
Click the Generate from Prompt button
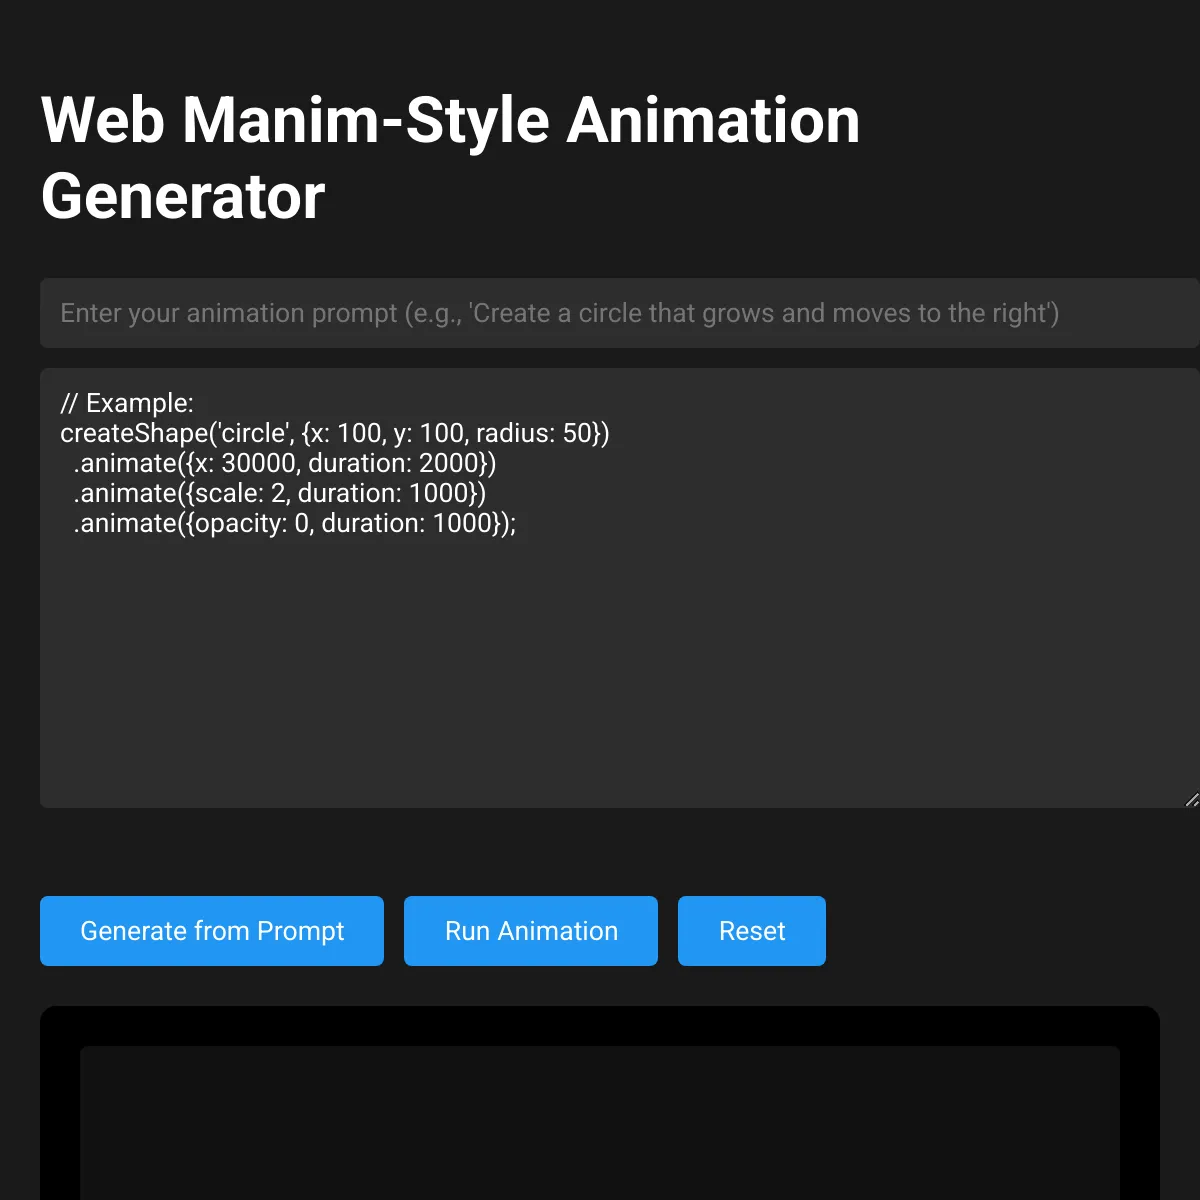[x=212, y=931]
